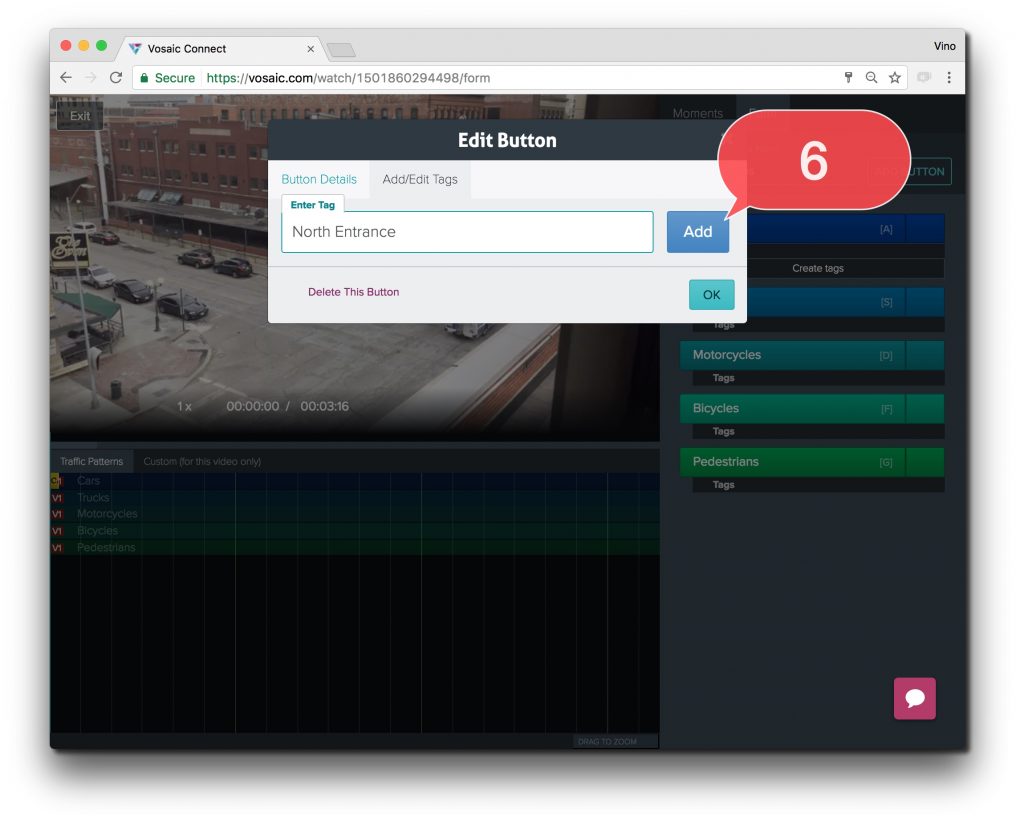Screen dimensions: 1024x829
Task: Select the Traffic Patterns tab
Action: coord(91,462)
